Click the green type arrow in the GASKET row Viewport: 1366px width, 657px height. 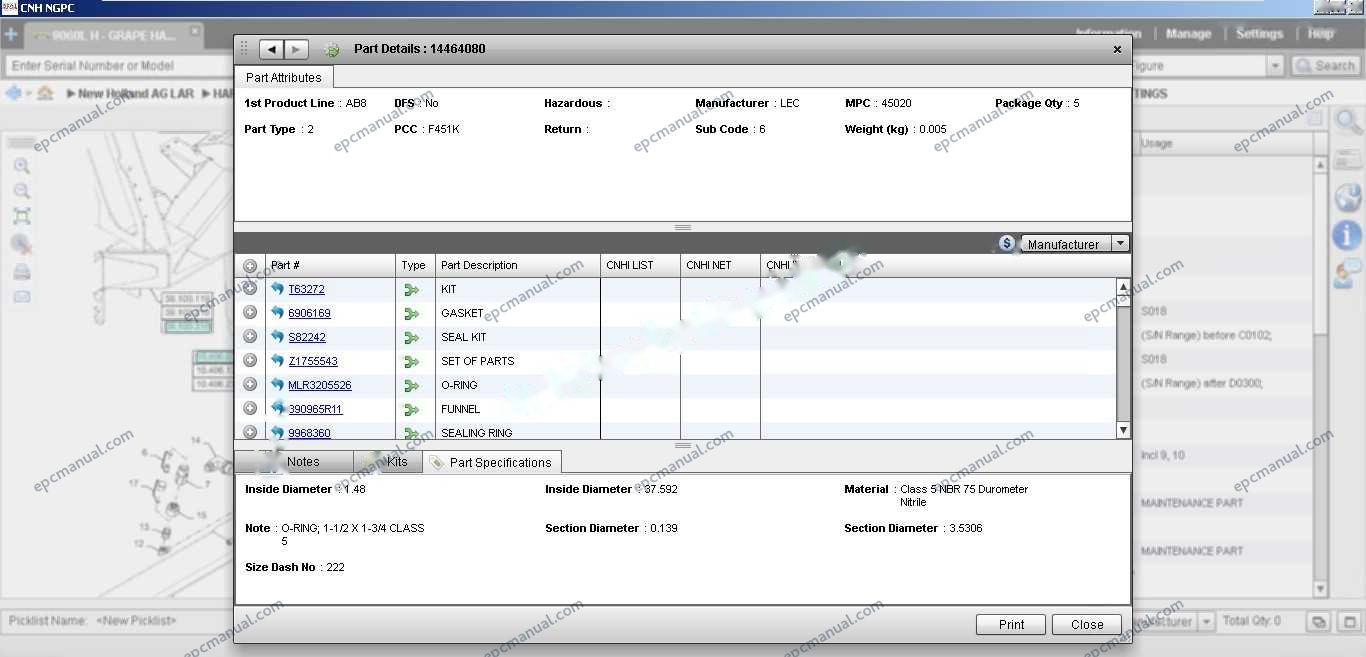point(411,314)
